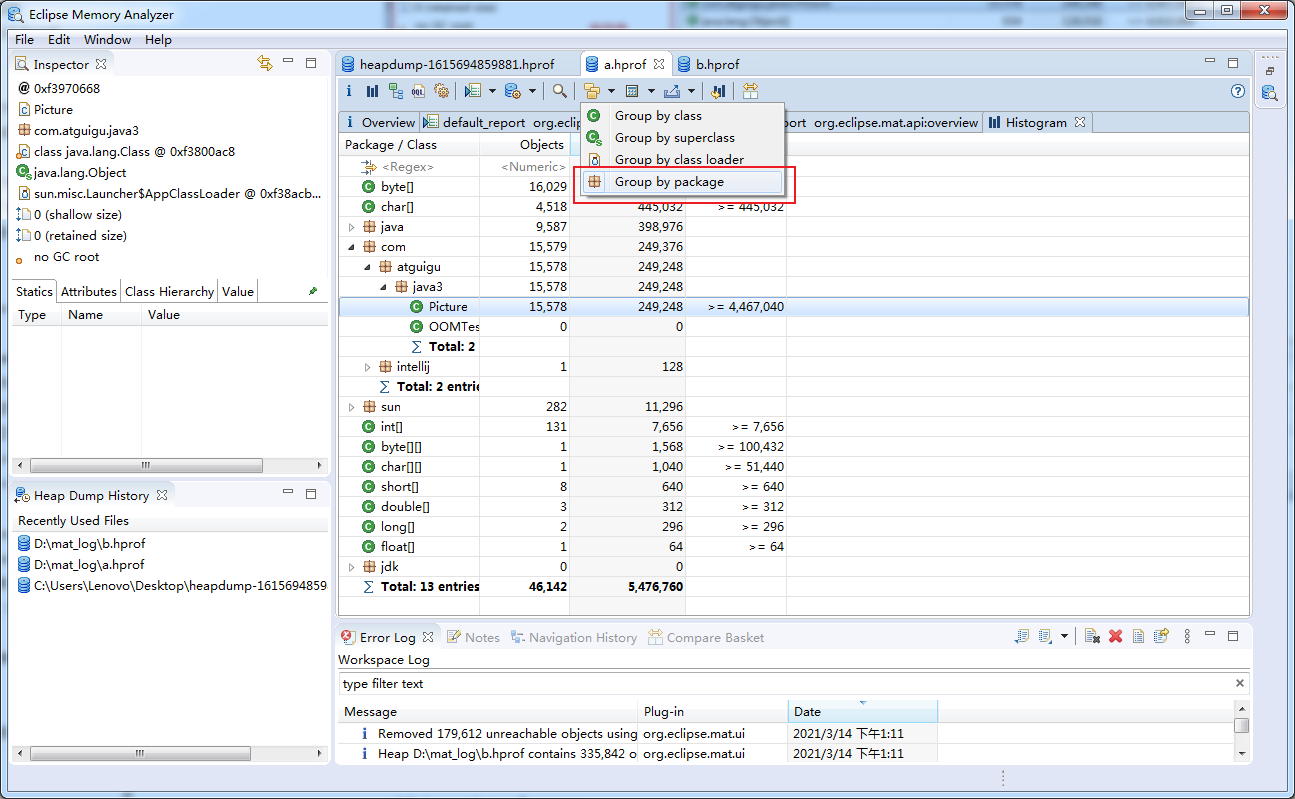Run the reports toolbar icon
Screen dimensions: 1295x799
[x=473, y=91]
